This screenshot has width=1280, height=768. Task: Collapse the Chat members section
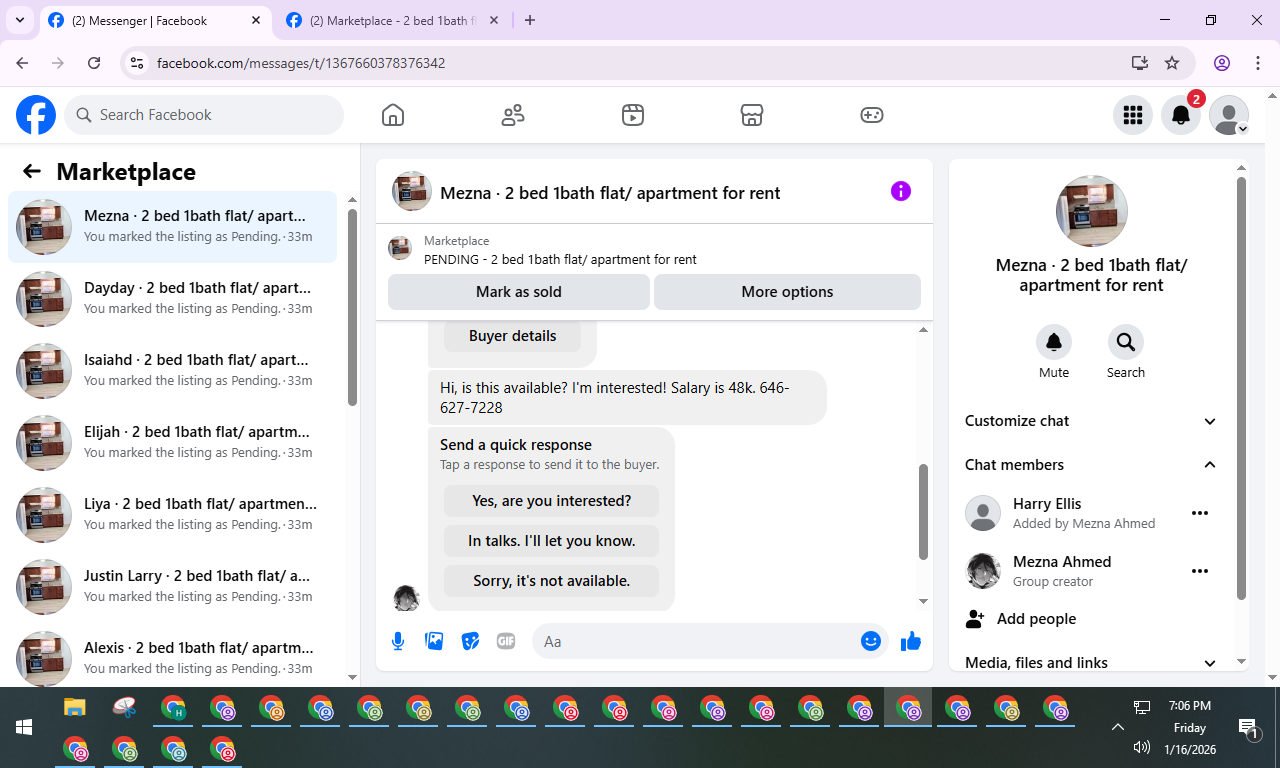click(x=1091, y=465)
